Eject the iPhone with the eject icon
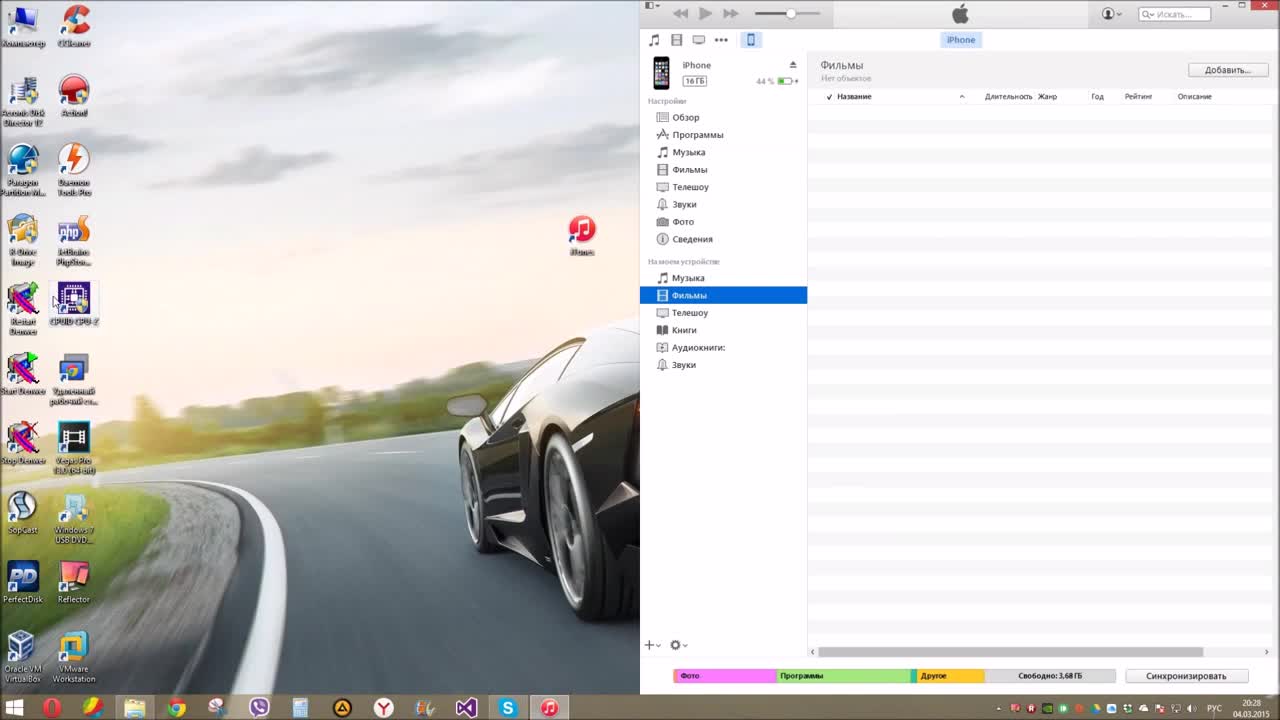The height and width of the screenshot is (720, 1280). click(x=793, y=65)
